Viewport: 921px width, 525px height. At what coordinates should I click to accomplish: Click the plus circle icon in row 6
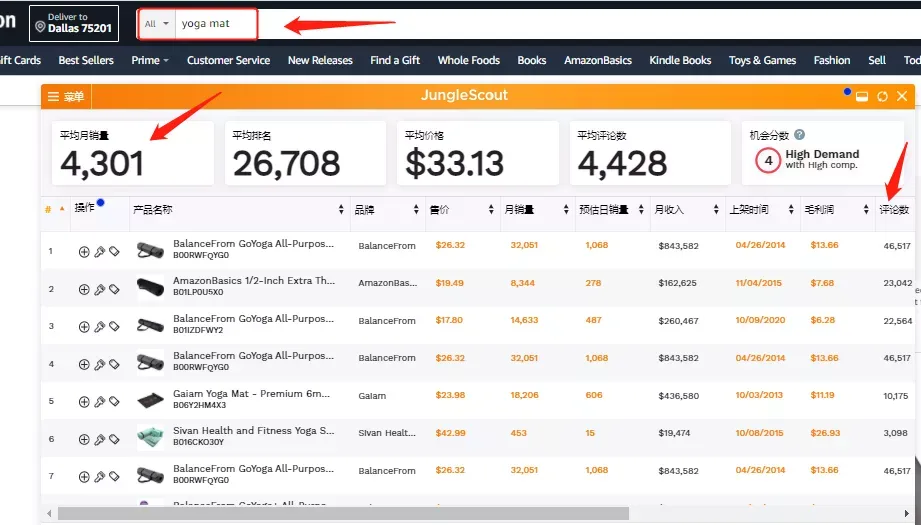point(84,439)
